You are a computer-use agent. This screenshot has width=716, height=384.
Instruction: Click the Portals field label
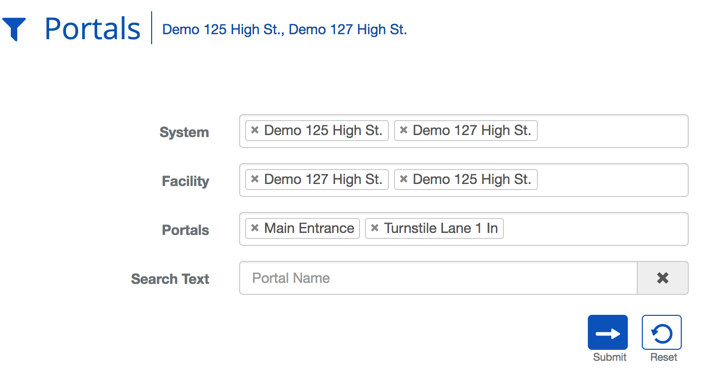(x=185, y=230)
